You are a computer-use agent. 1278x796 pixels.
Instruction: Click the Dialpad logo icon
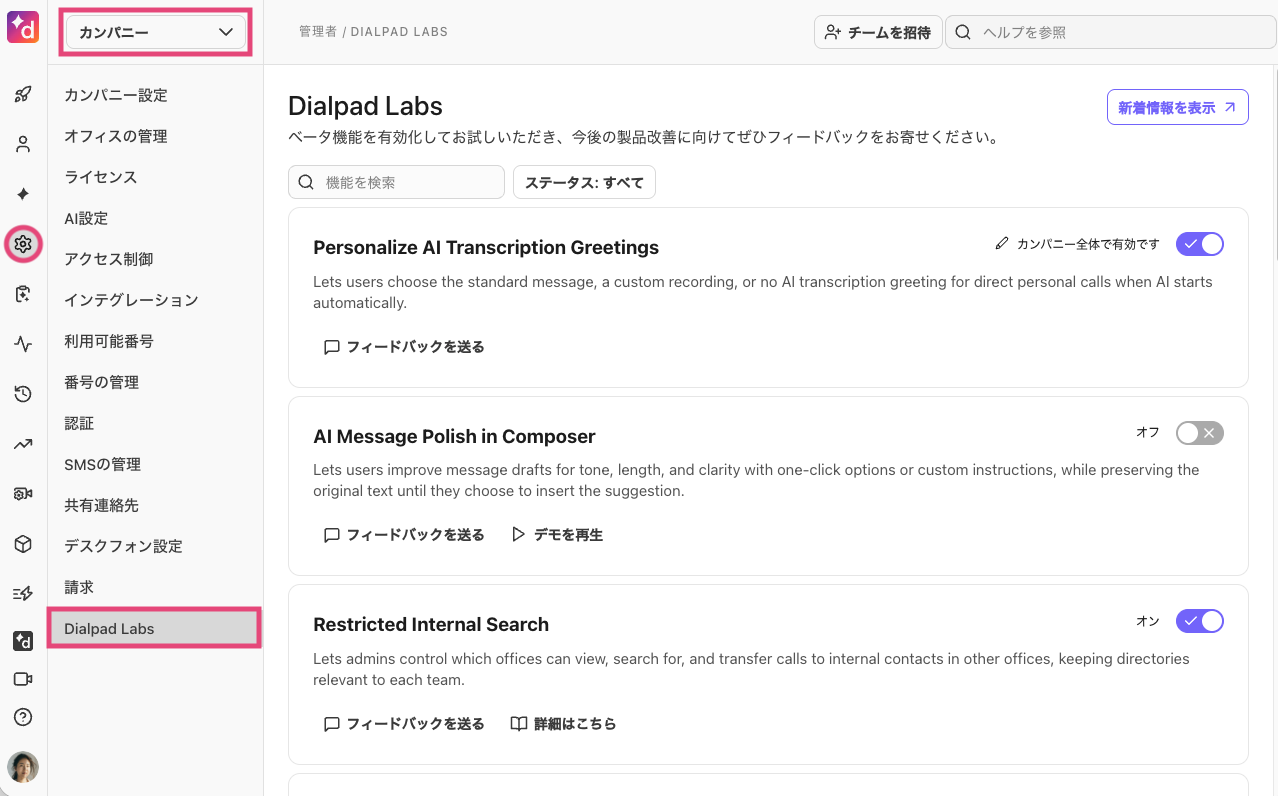23,28
